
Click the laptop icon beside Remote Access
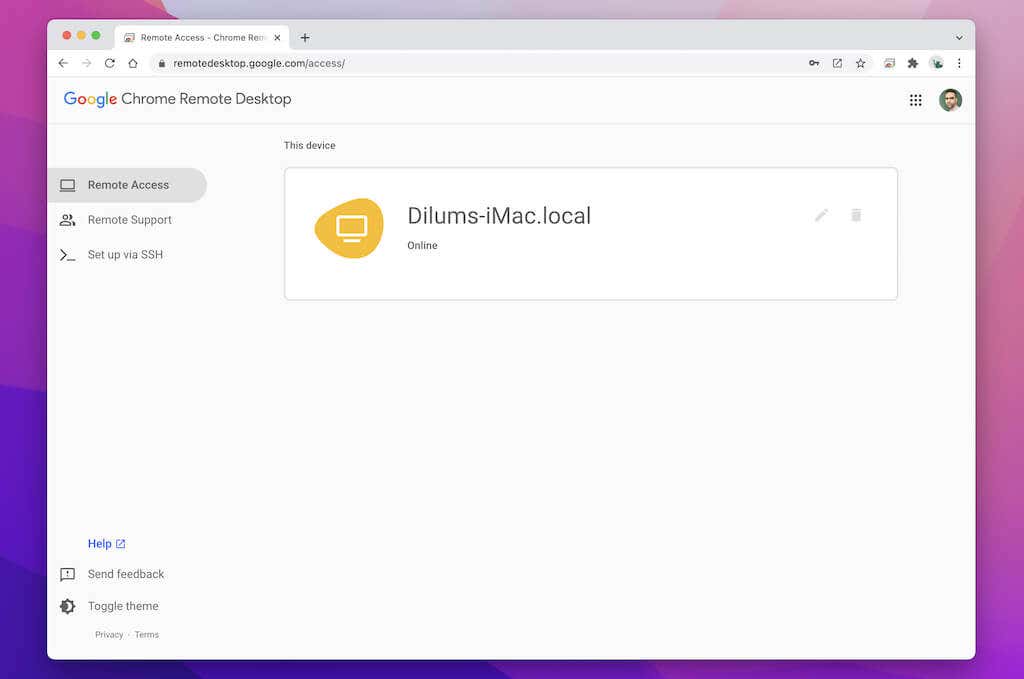coord(67,185)
